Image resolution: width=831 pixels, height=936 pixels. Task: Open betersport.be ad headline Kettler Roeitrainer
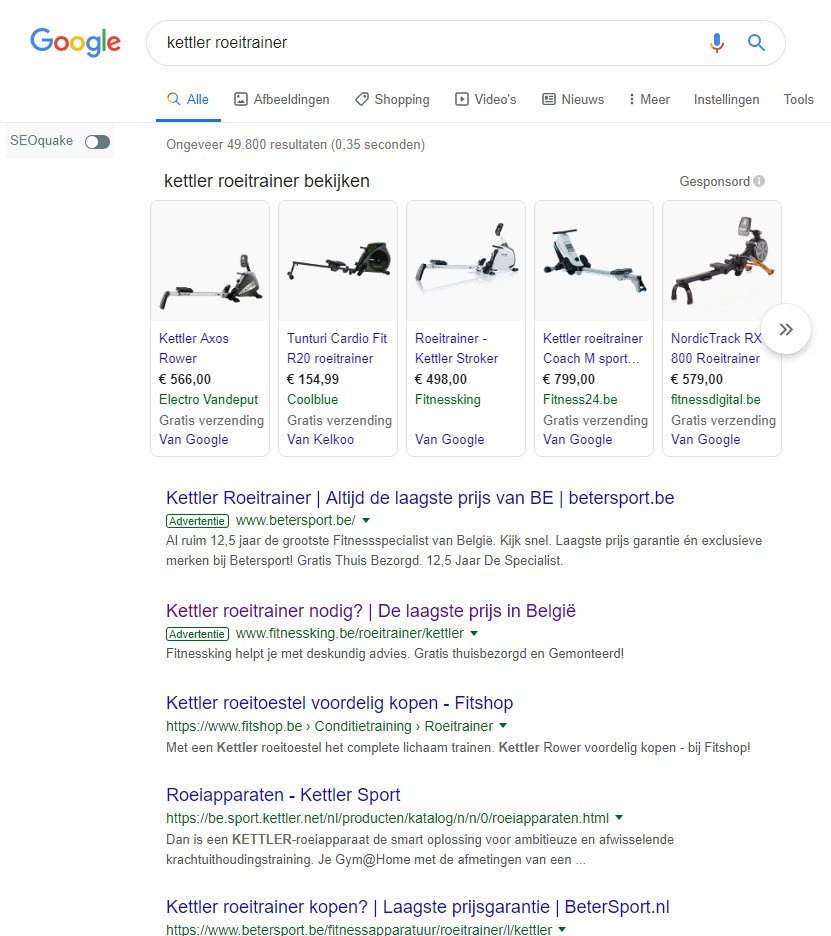click(x=420, y=498)
